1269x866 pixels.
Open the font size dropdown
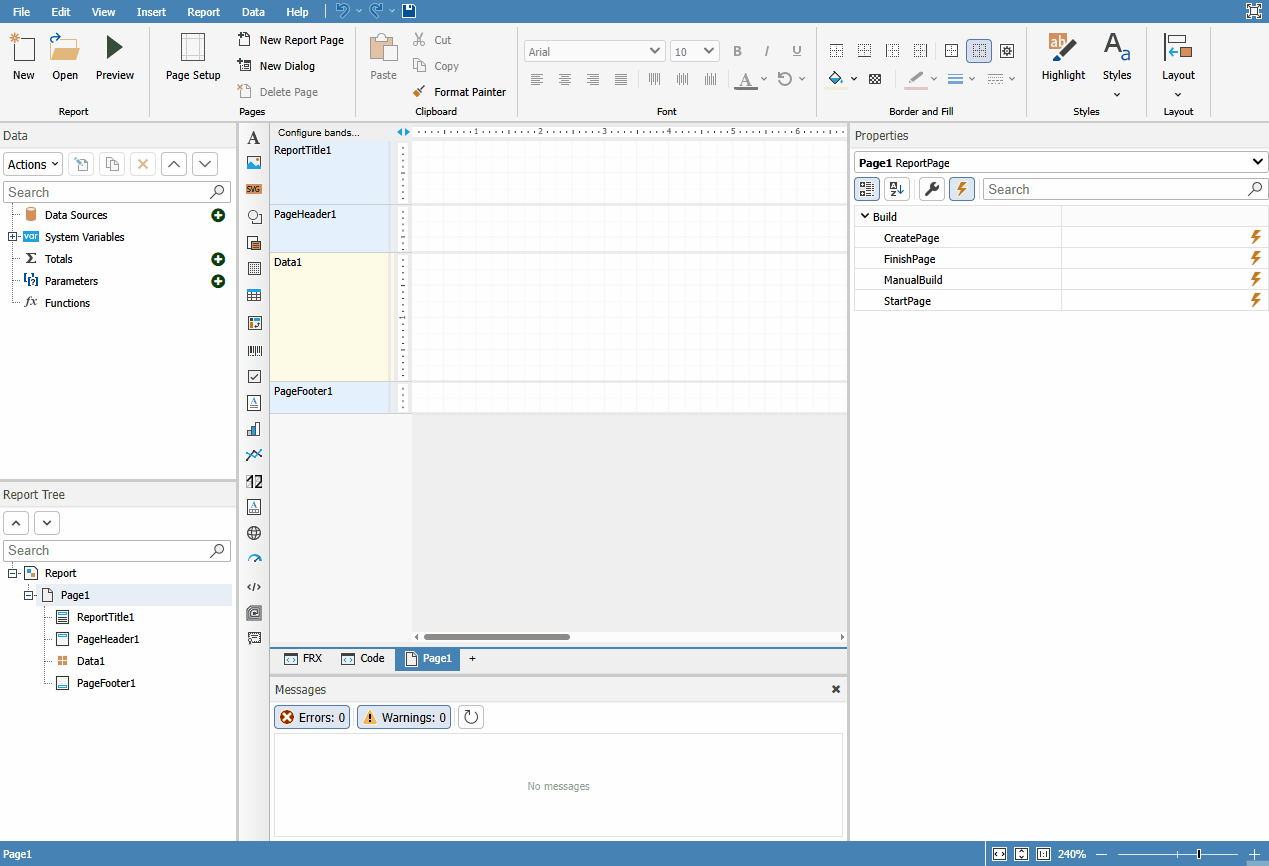(695, 51)
